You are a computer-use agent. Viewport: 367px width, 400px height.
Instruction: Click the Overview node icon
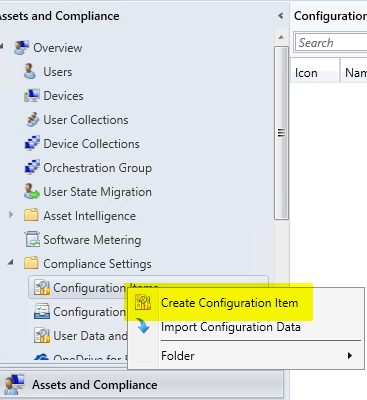point(22,48)
